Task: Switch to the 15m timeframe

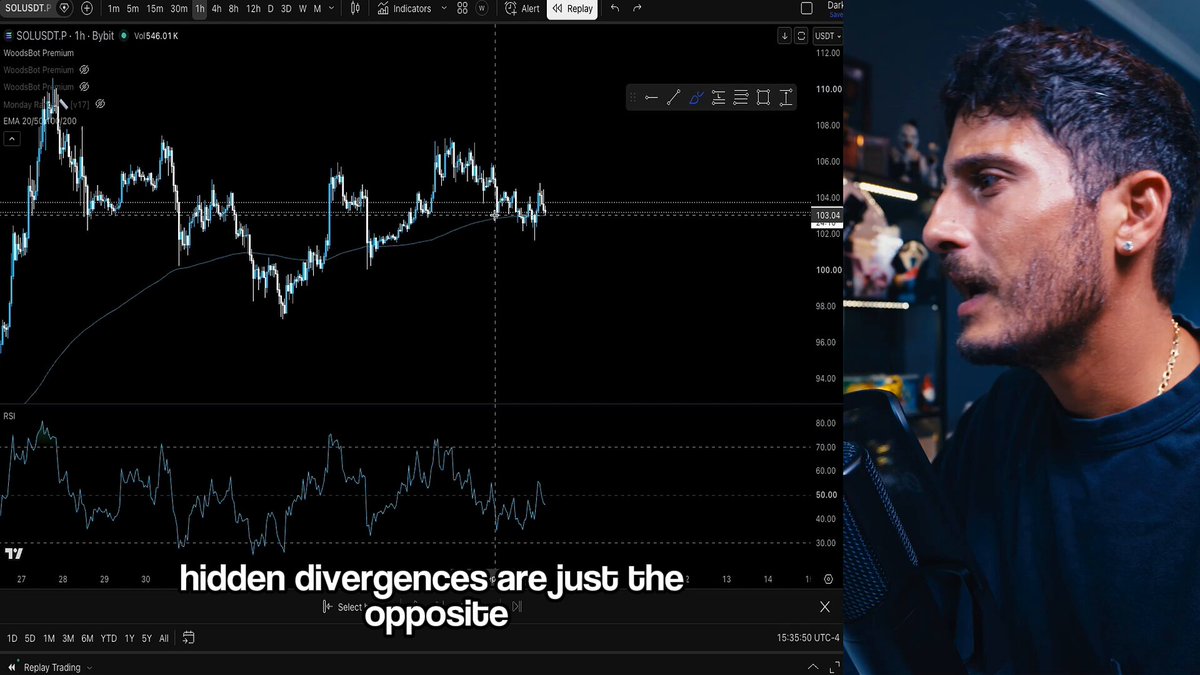Action: pos(155,9)
